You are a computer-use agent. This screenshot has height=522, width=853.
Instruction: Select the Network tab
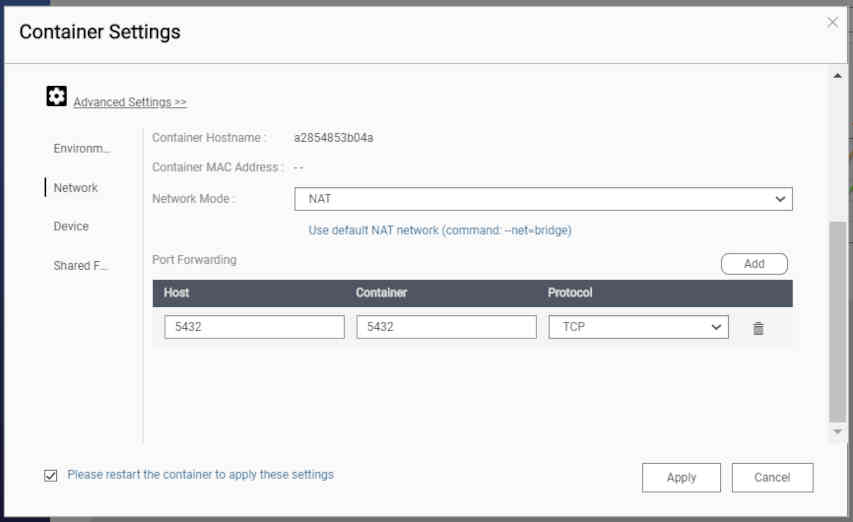[76, 188]
